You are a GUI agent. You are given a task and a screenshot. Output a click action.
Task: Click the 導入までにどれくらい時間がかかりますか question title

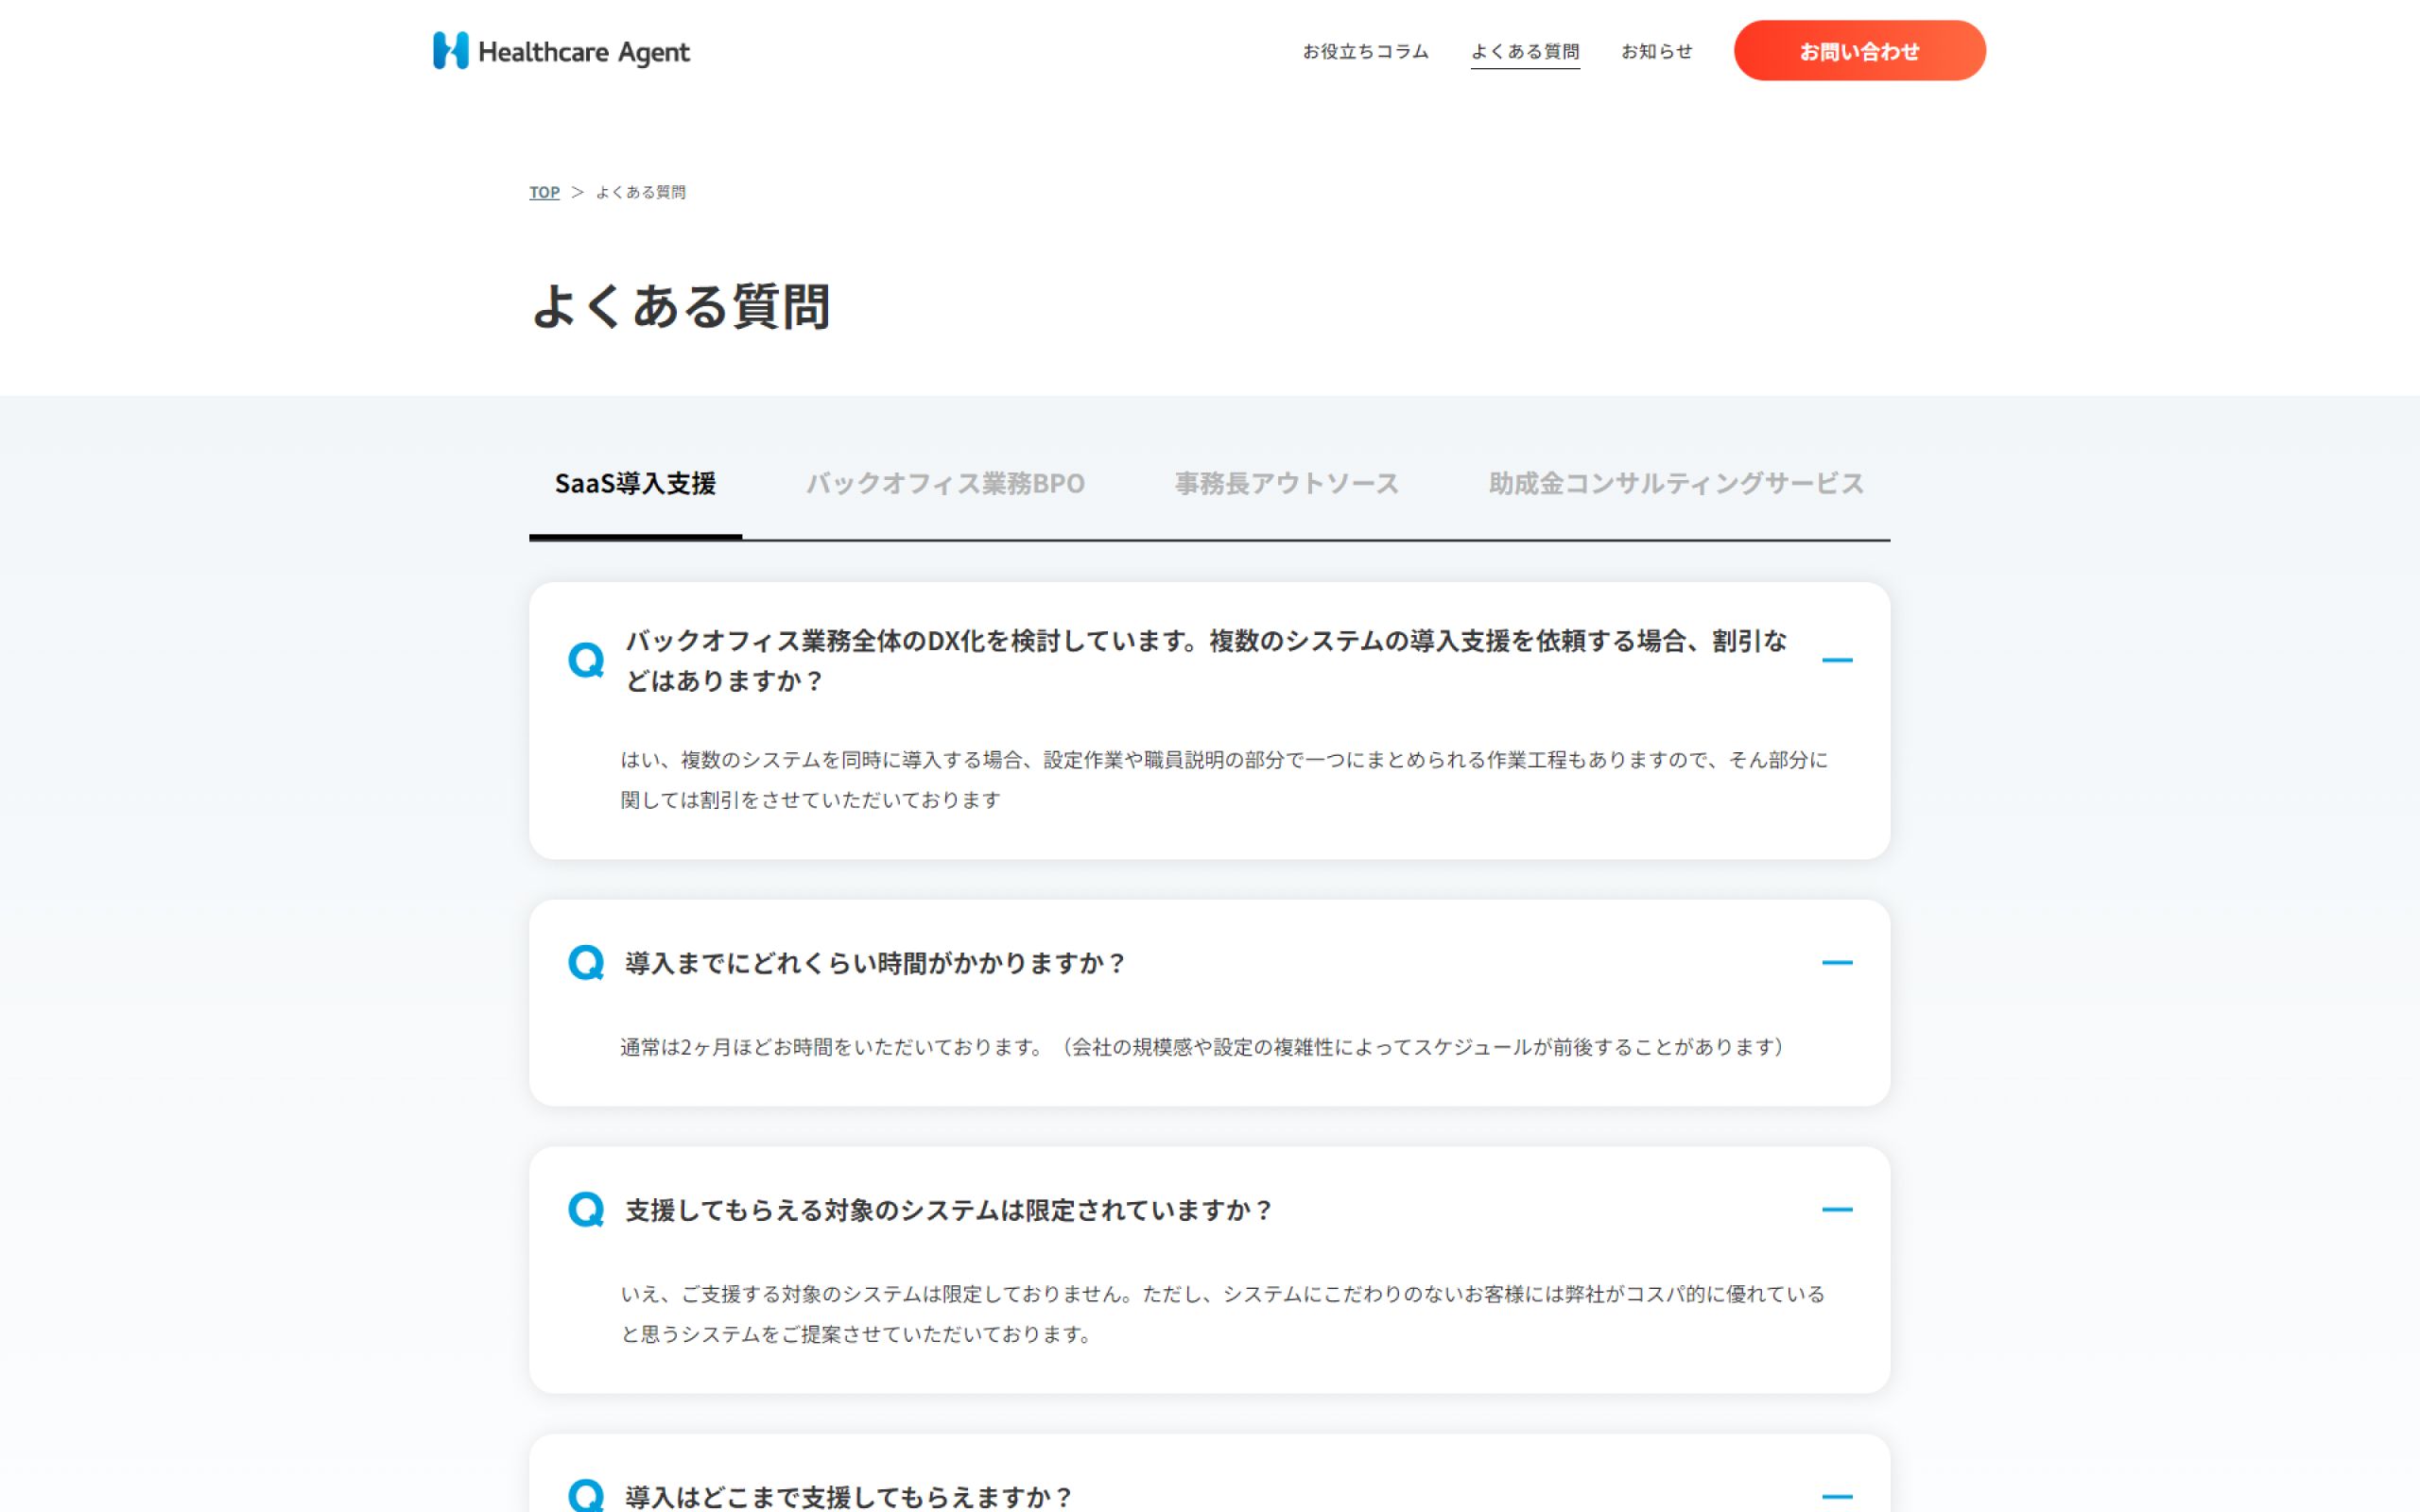pyautogui.click(x=875, y=963)
